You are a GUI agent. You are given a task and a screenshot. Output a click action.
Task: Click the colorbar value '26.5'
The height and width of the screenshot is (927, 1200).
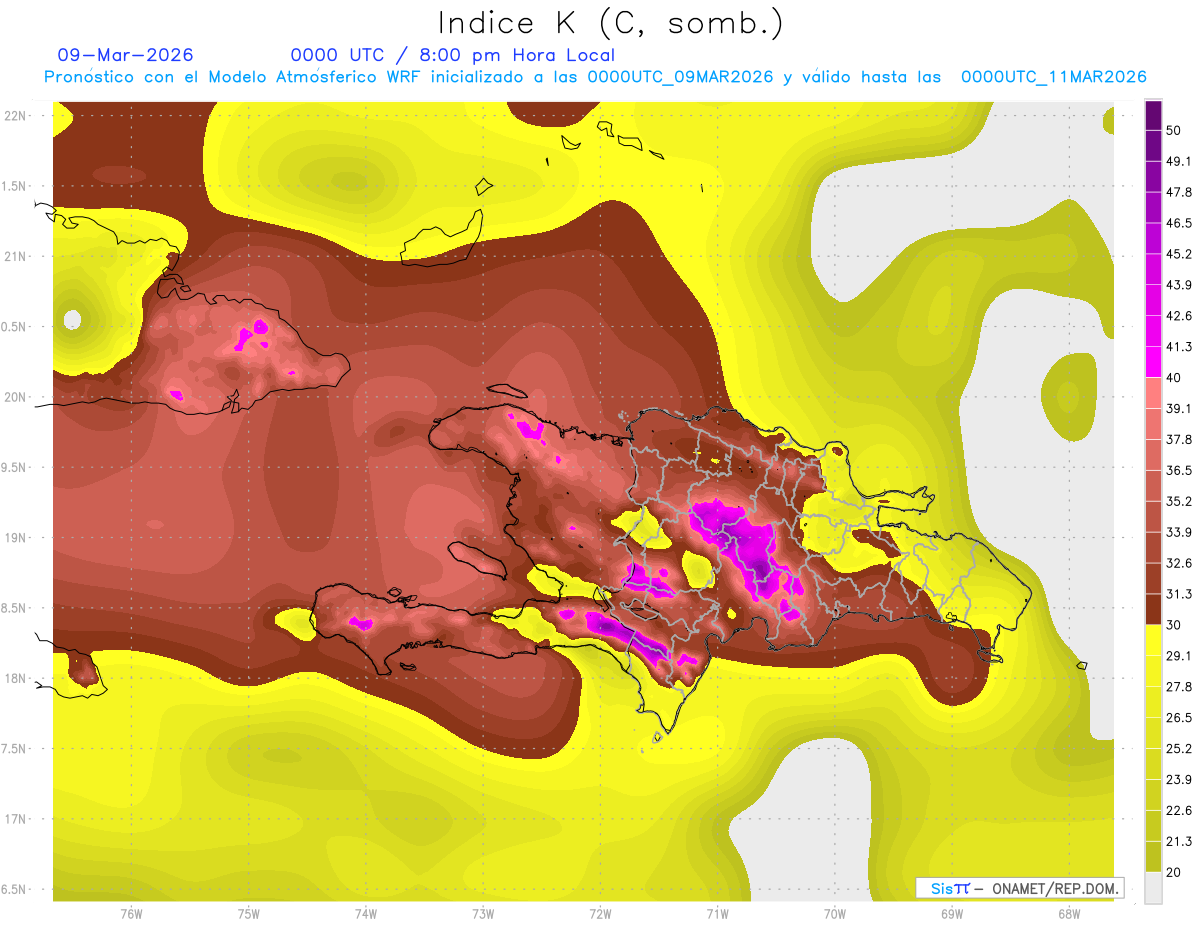coord(1179,718)
